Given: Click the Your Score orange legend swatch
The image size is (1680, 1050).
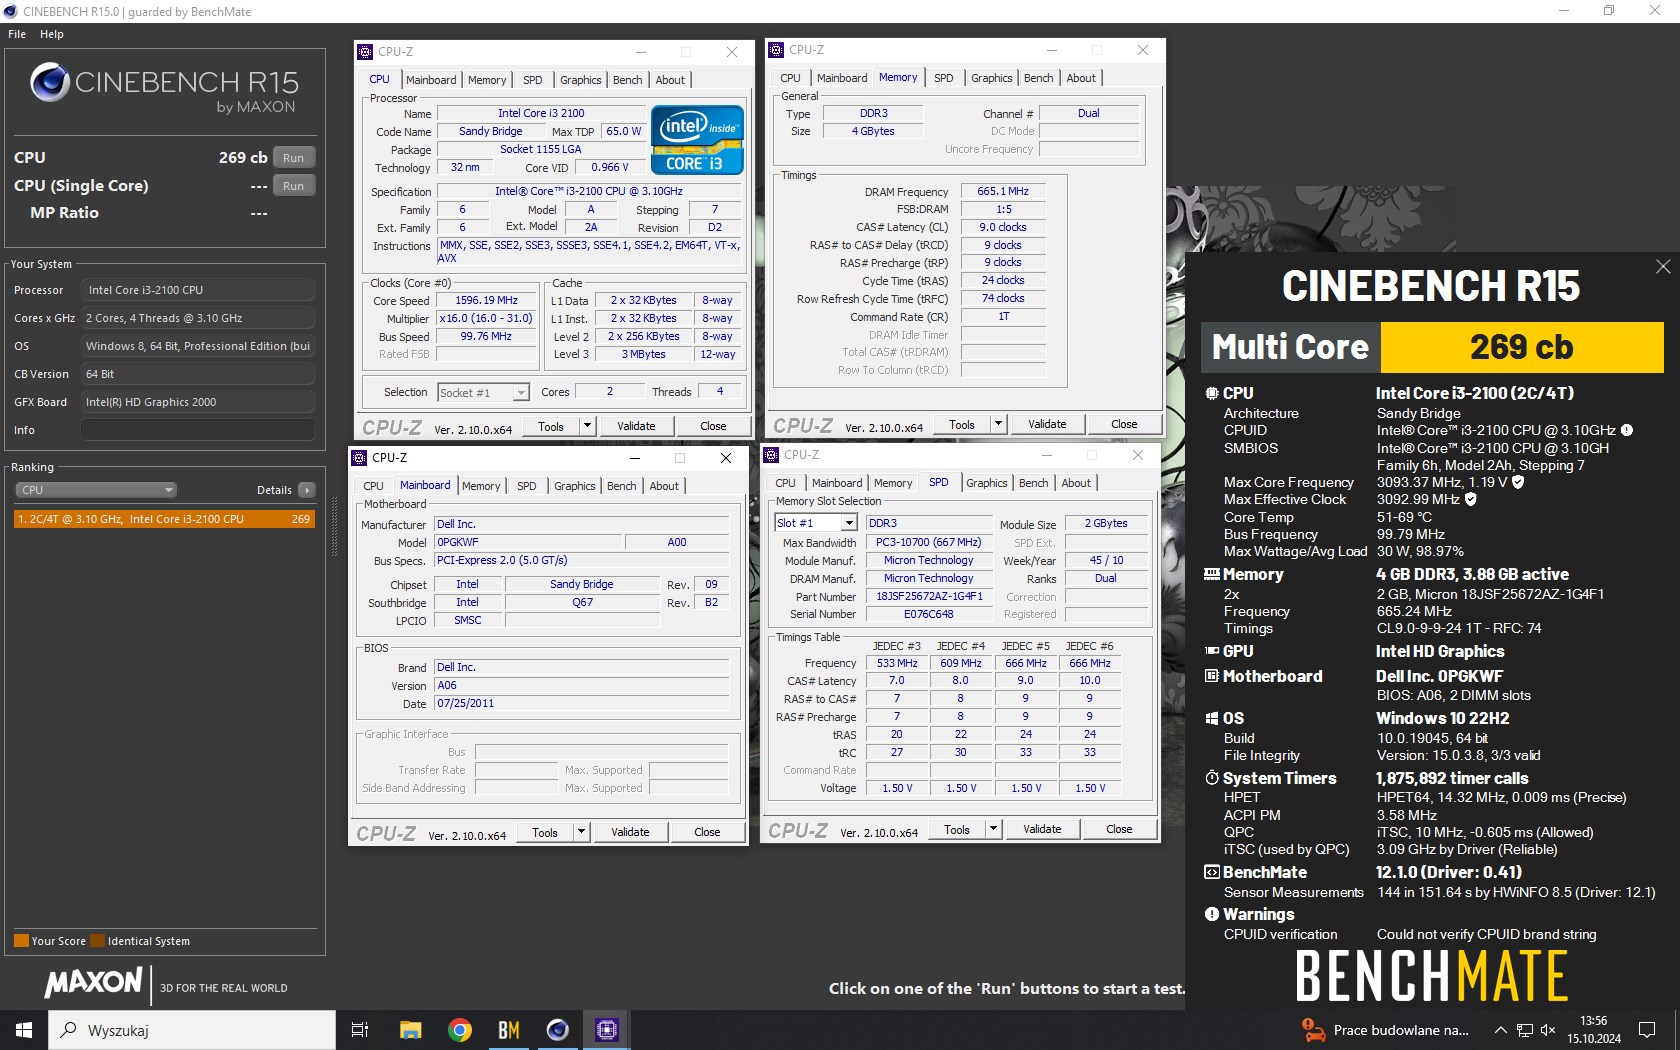Looking at the screenshot, I should [21, 941].
